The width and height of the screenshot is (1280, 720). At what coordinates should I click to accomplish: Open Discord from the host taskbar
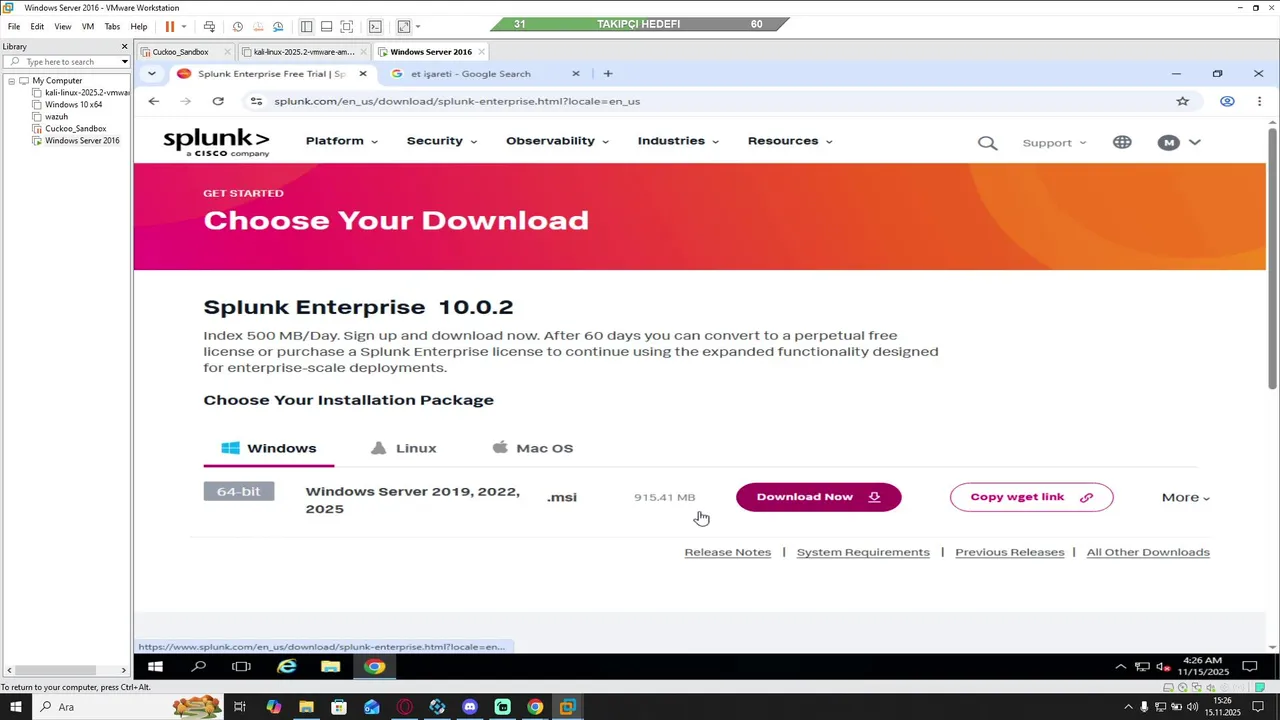pyautogui.click(x=470, y=707)
